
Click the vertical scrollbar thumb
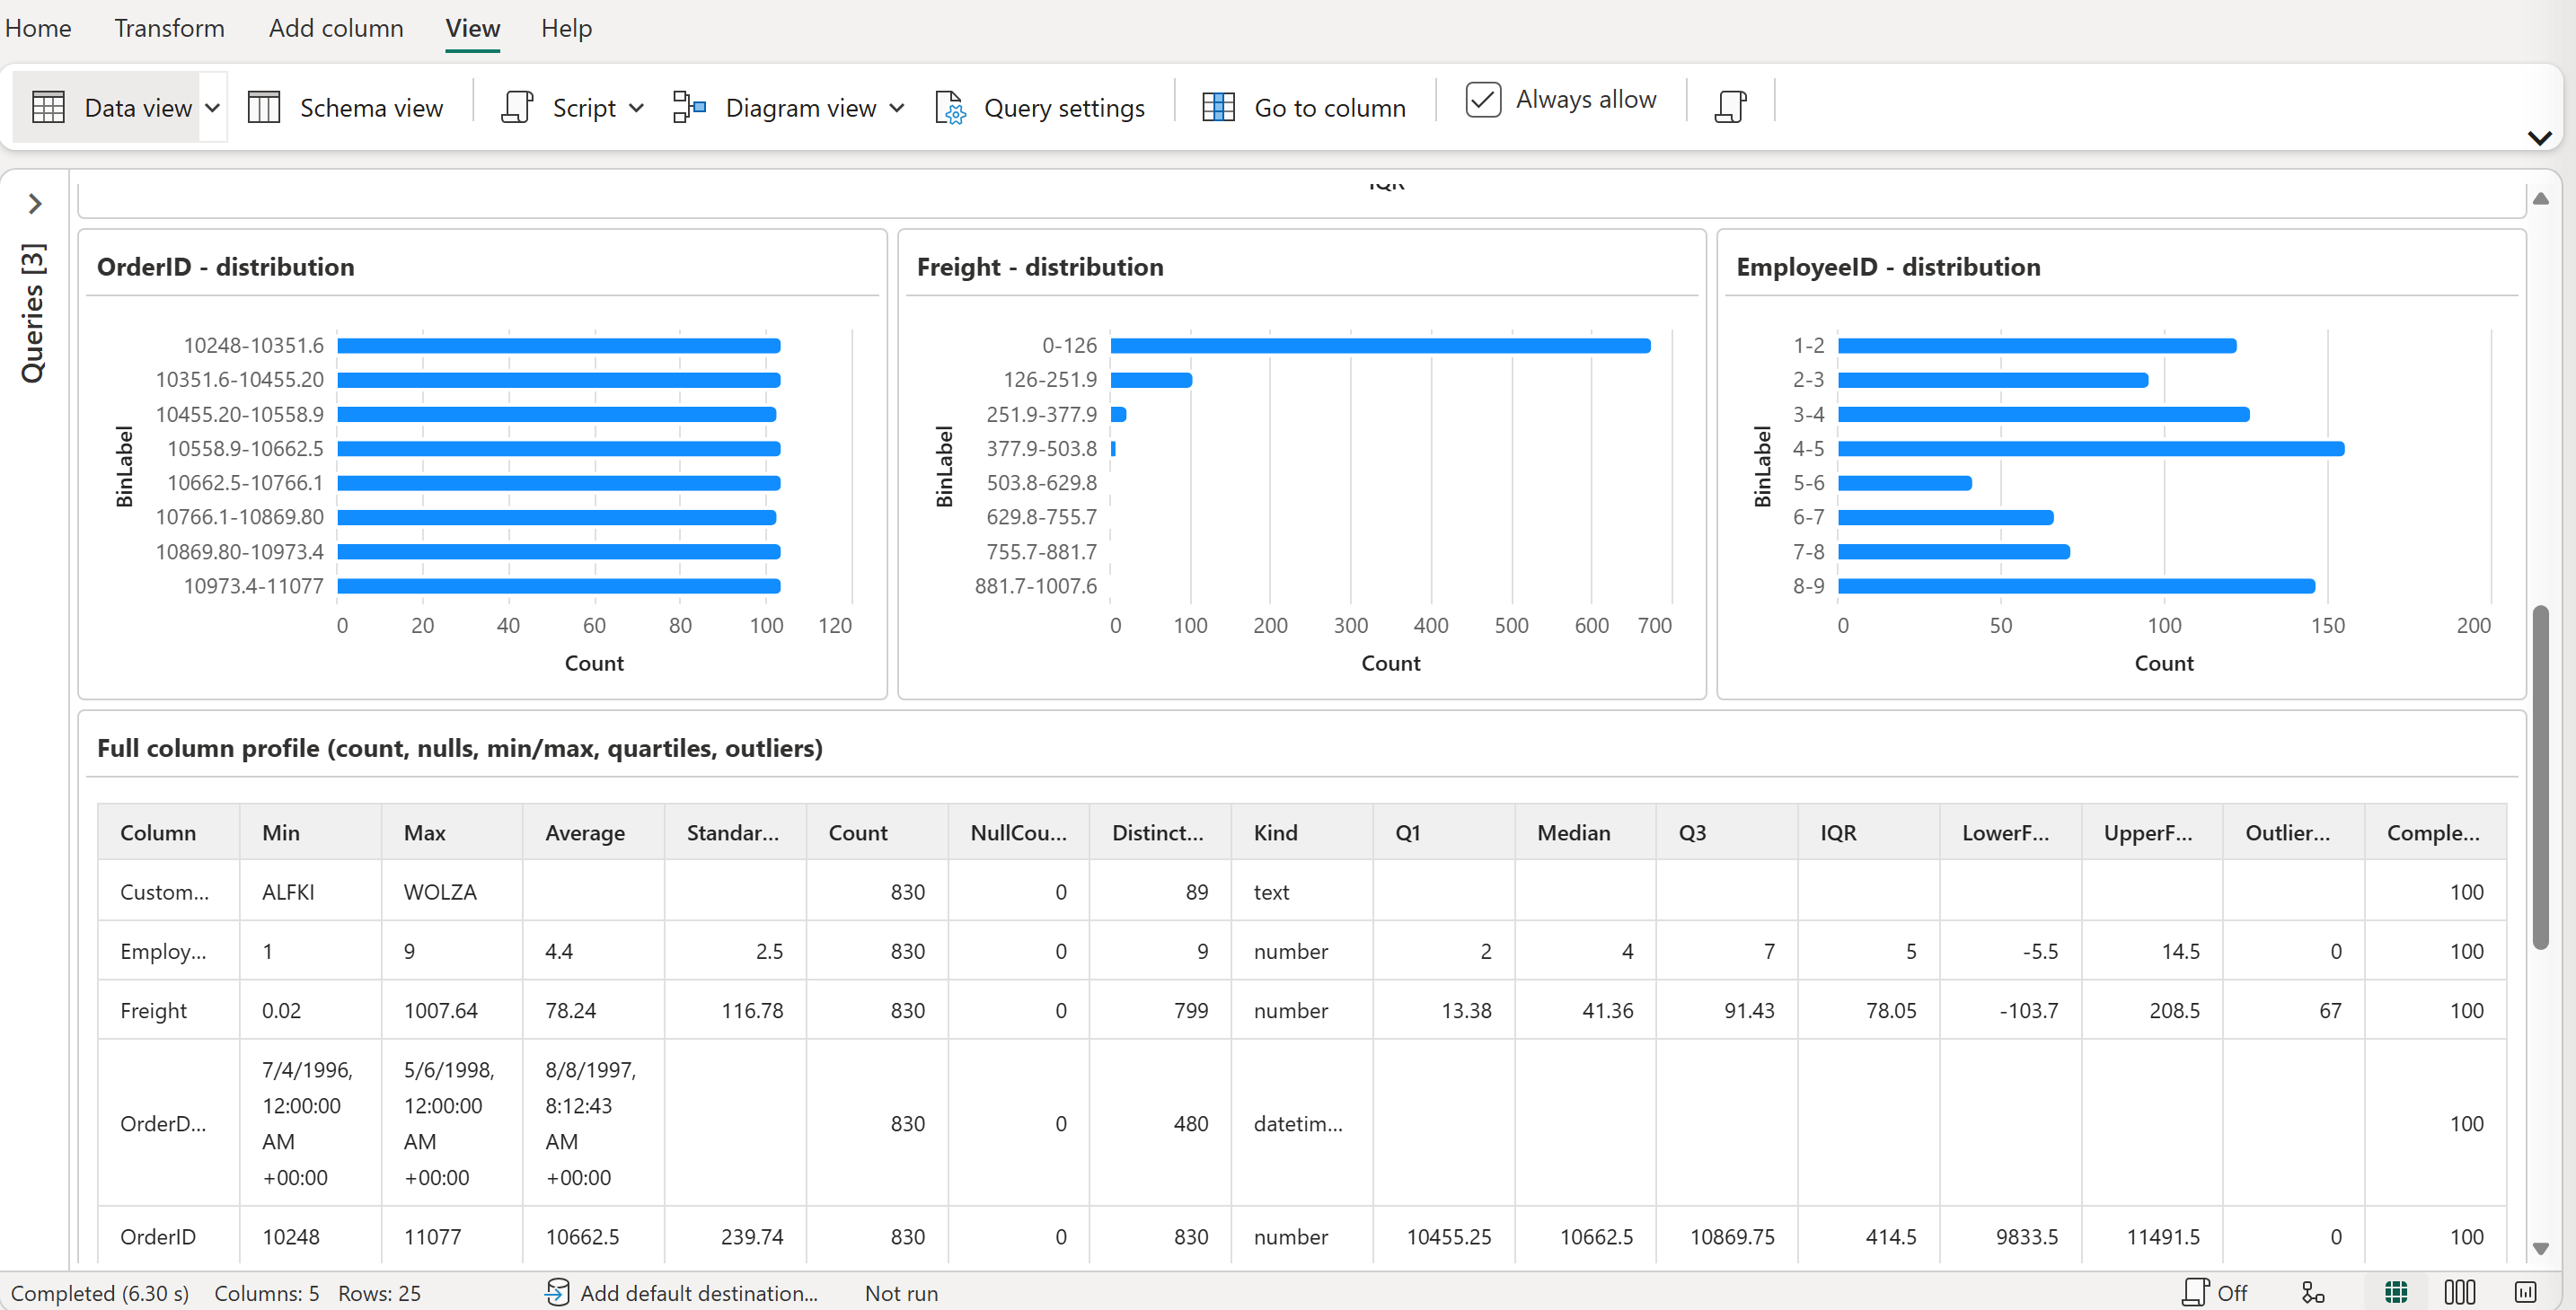tap(2540, 777)
